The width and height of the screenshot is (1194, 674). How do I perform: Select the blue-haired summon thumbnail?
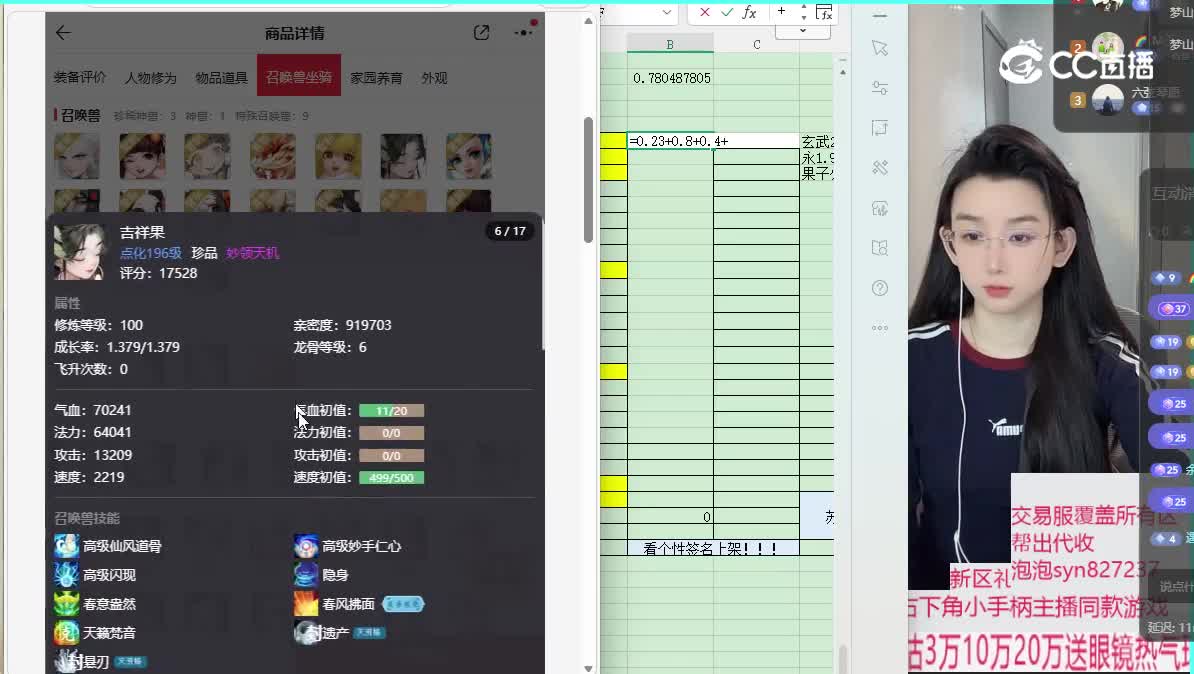469,156
